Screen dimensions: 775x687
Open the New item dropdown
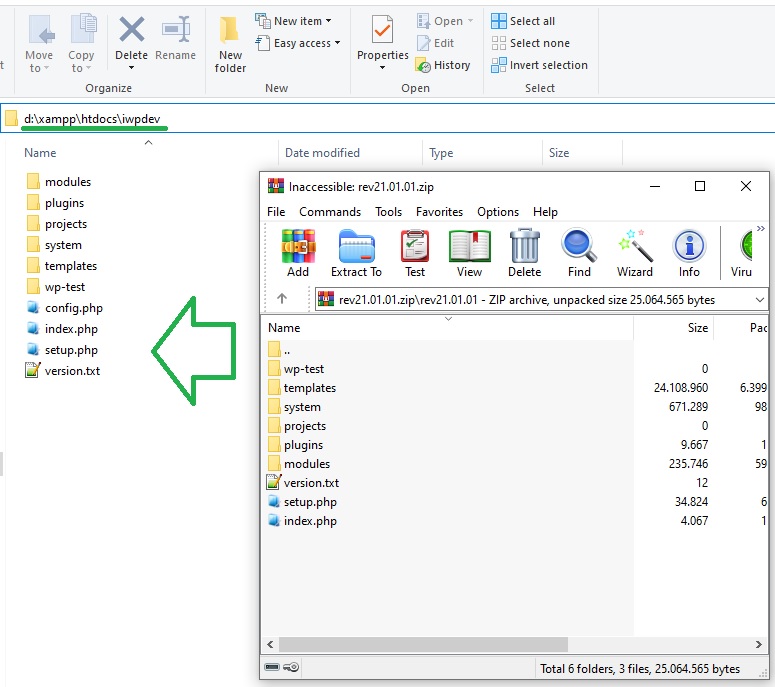pos(293,21)
